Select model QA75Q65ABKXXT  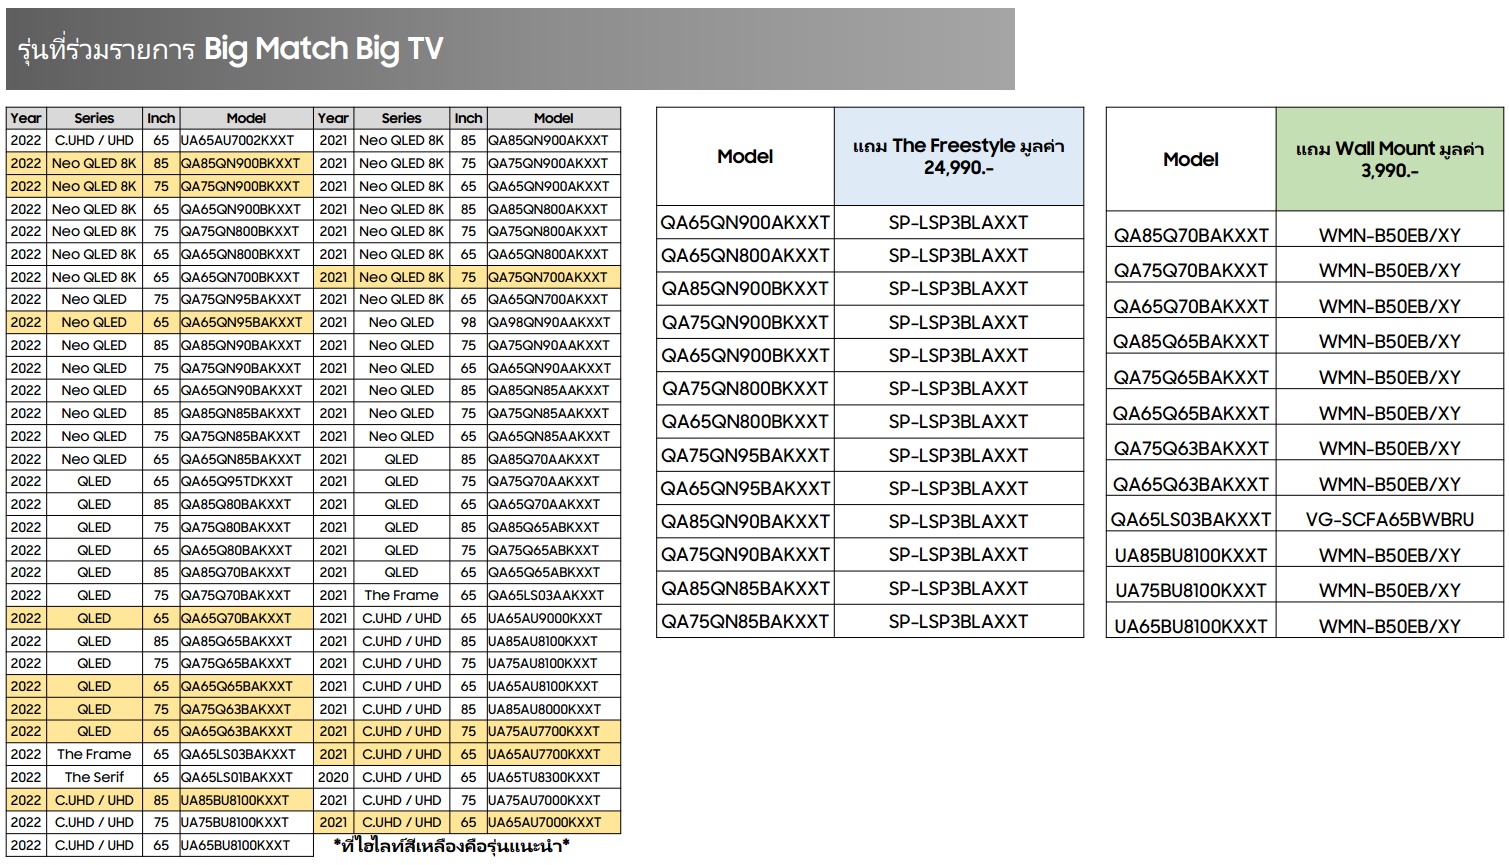pyautogui.click(x=553, y=550)
